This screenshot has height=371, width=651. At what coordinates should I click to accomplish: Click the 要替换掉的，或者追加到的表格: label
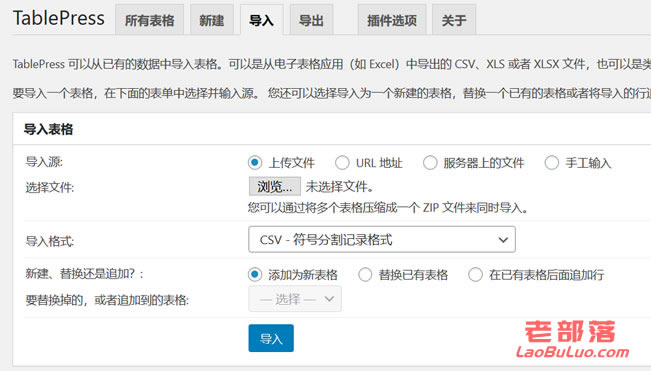pyautogui.click(x=107, y=300)
